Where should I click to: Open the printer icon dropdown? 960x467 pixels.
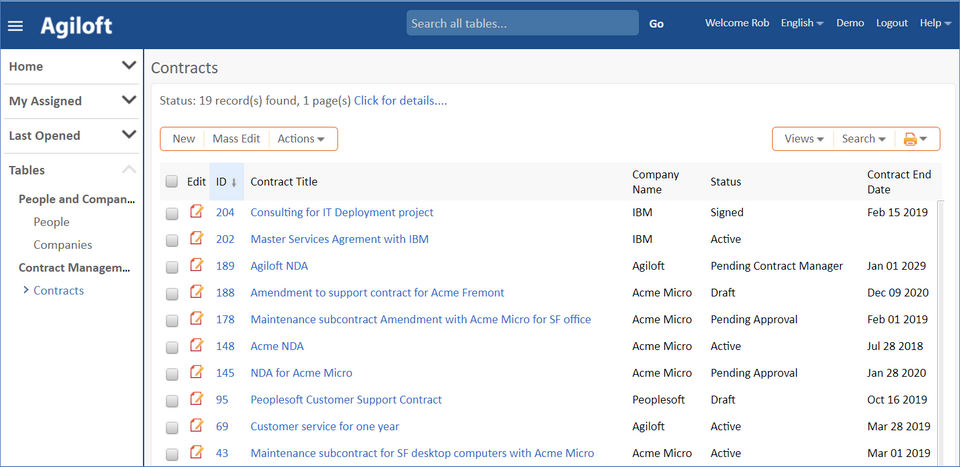(x=915, y=139)
